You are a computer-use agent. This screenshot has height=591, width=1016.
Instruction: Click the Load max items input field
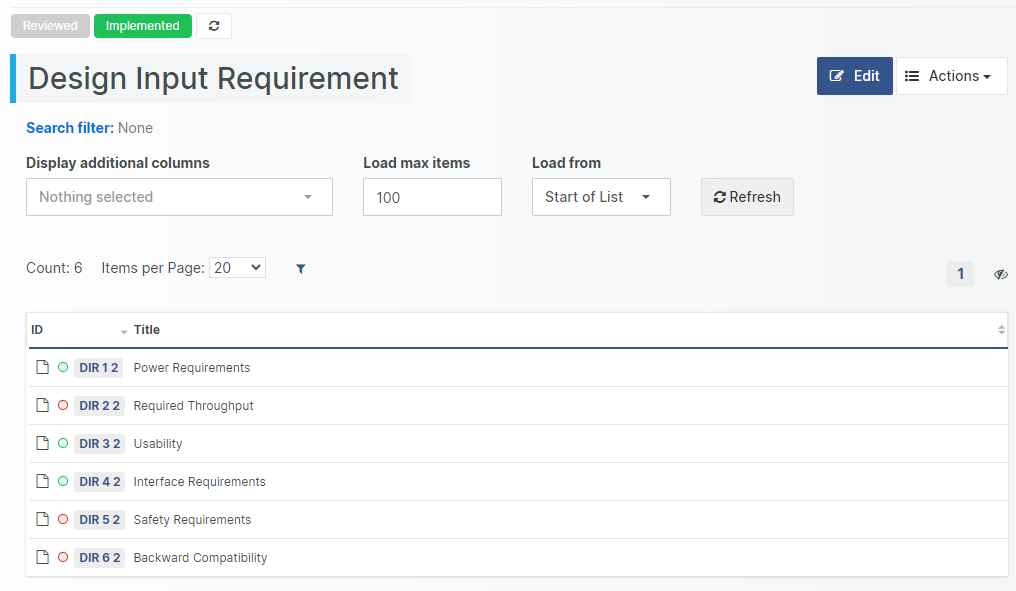(432, 197)
